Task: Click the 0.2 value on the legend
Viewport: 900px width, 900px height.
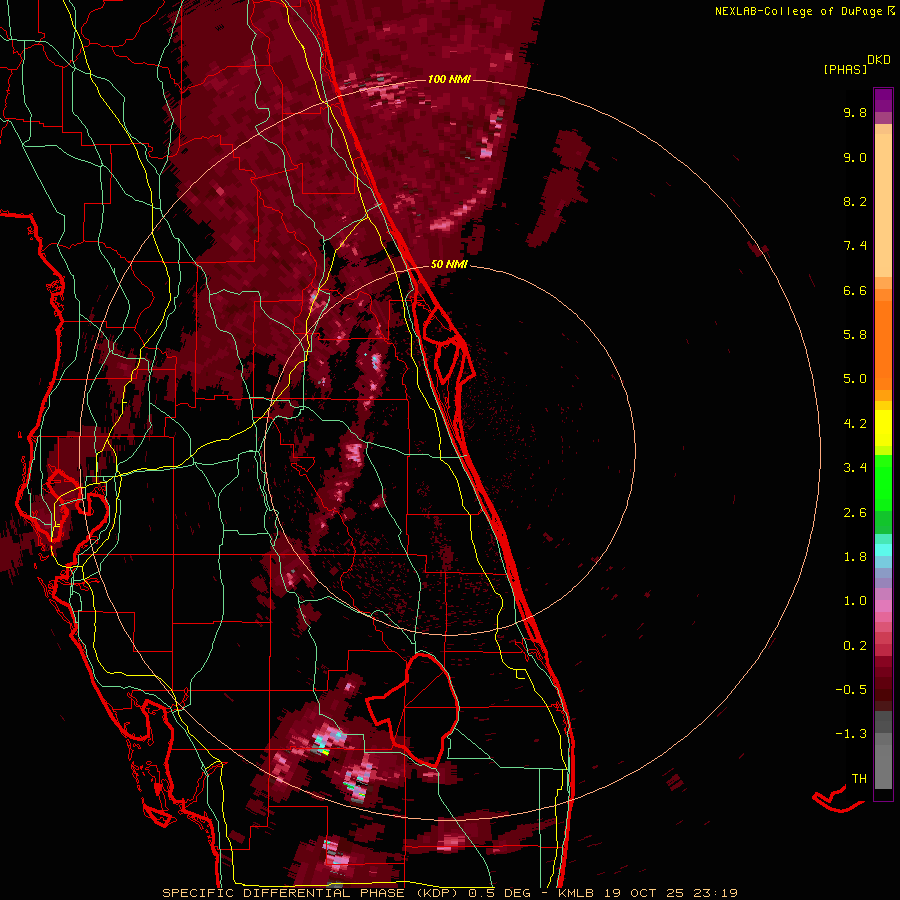Action: pyautogui.click(x=855, y=646)
